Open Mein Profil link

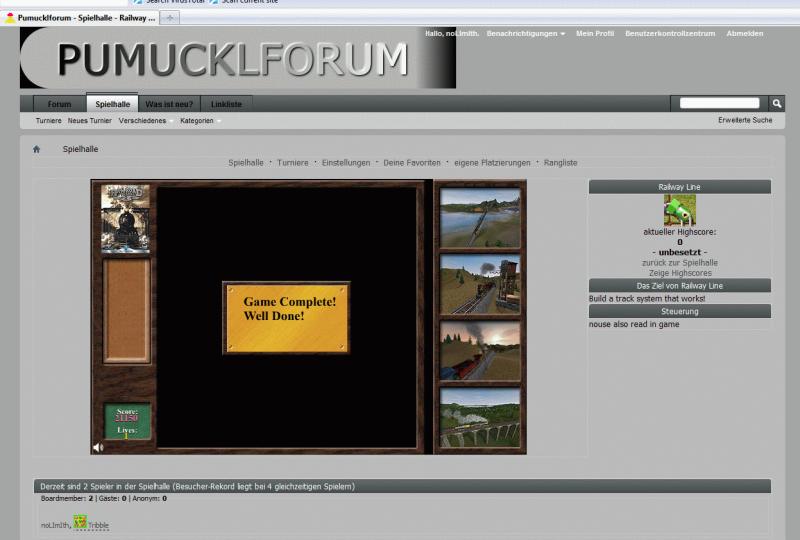(x=595, y=34)
